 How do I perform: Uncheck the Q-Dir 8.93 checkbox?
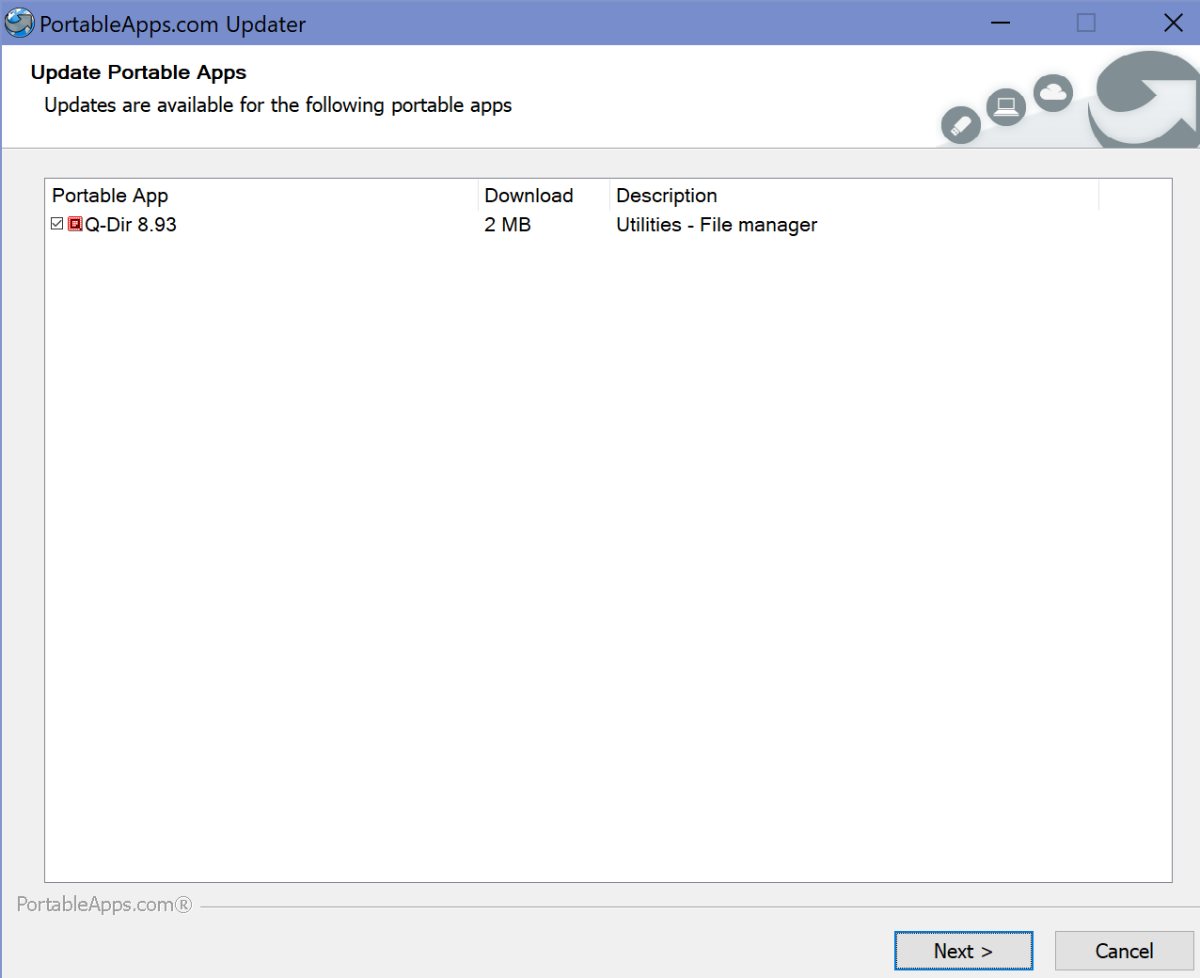click(57, 224)
